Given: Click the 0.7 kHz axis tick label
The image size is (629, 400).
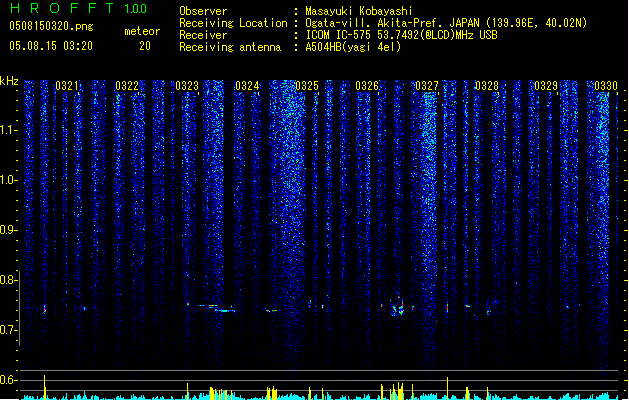Looking at the screenshot, I should point(8,330).
